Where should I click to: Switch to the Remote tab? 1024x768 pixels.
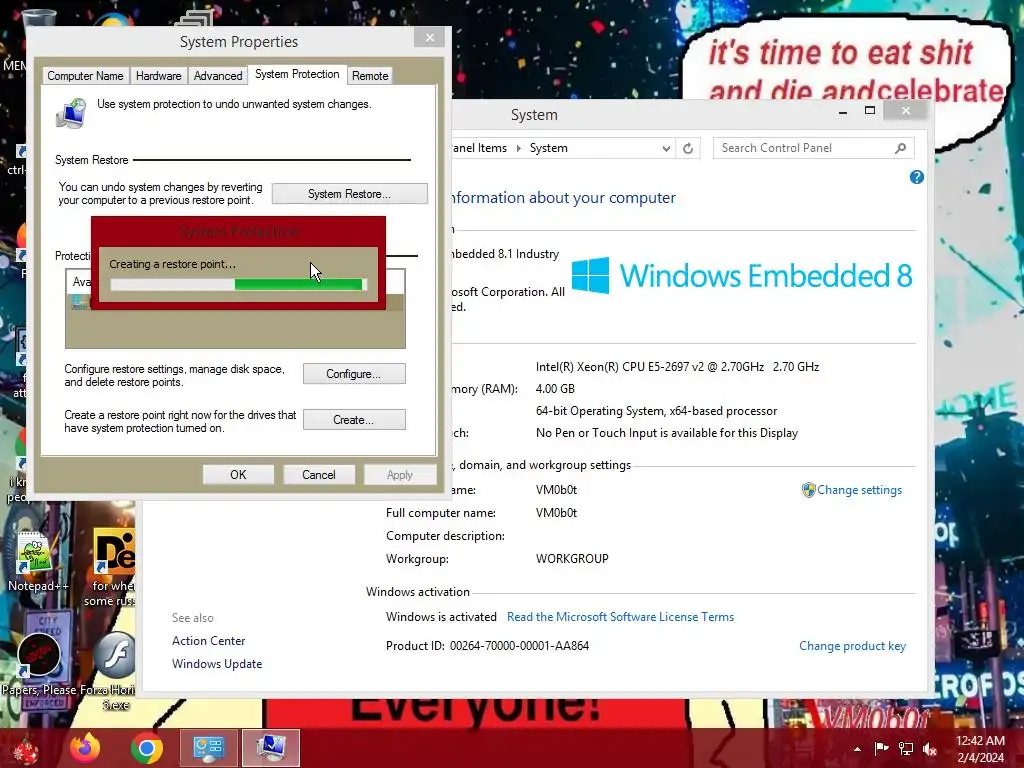(x=370, y=76)
